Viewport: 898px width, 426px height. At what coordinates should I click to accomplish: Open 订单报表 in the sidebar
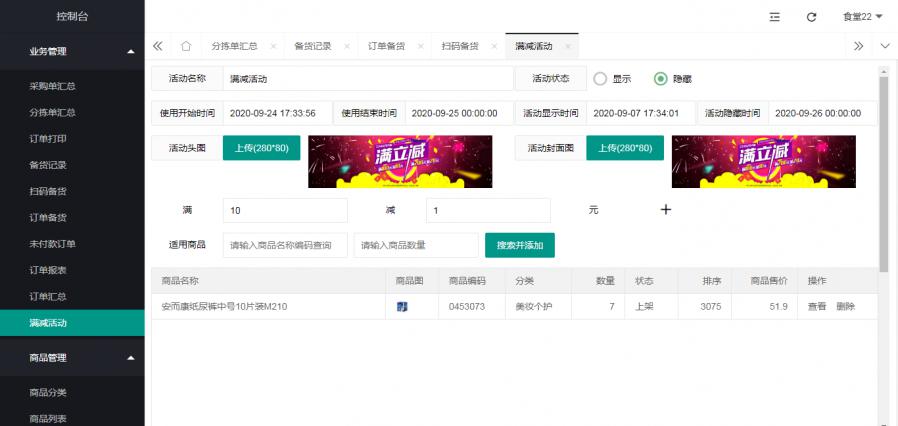click(x=47, y=270)
